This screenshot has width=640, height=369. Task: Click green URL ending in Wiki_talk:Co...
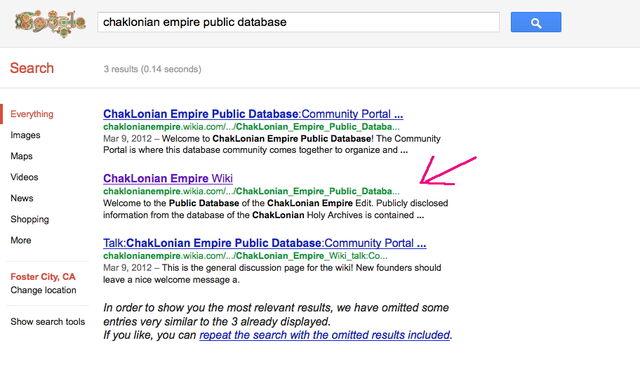coord(245,256)
